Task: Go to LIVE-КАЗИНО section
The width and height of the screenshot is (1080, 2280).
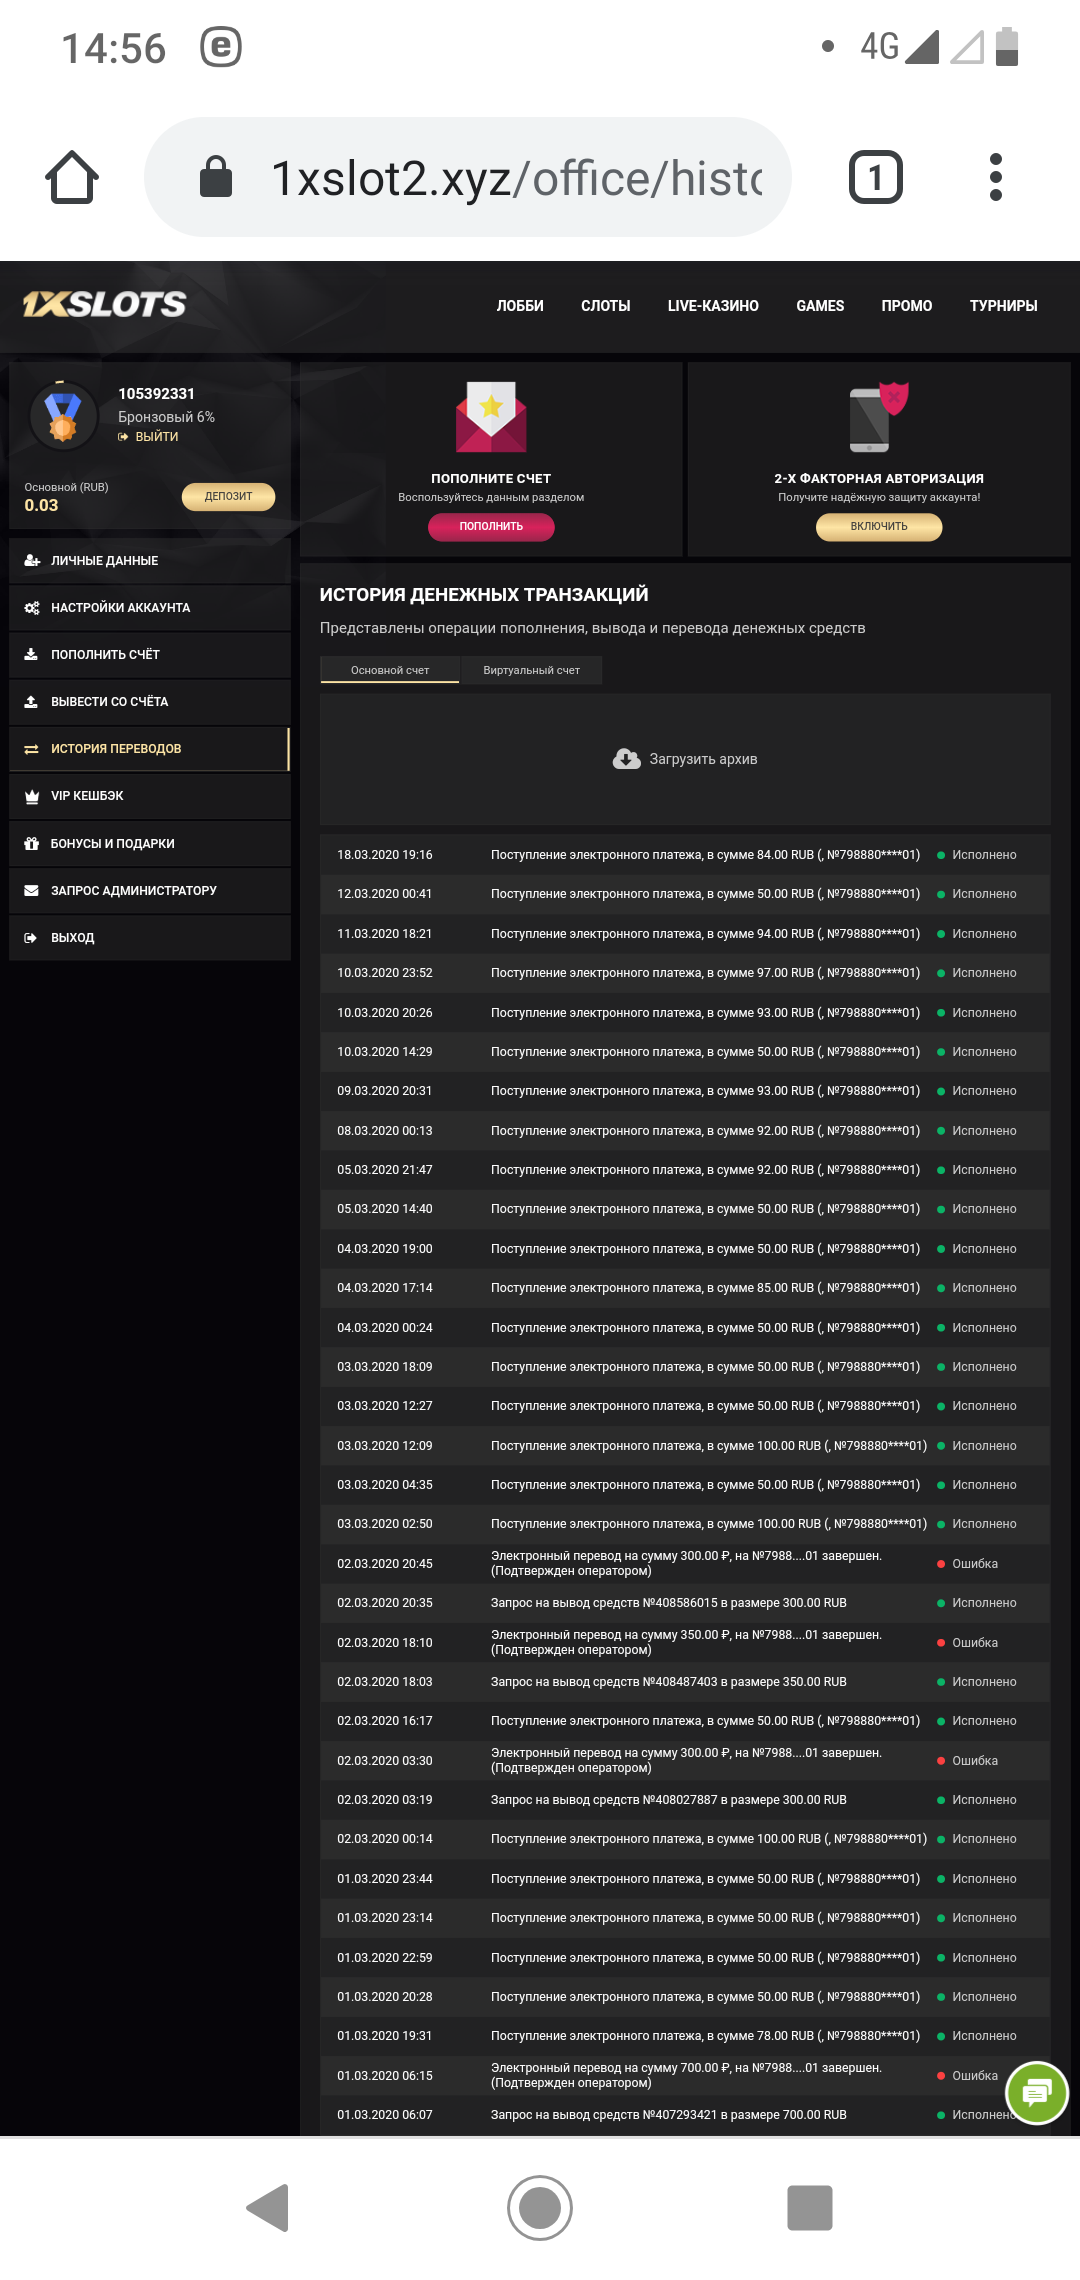Action: [713, 306]
